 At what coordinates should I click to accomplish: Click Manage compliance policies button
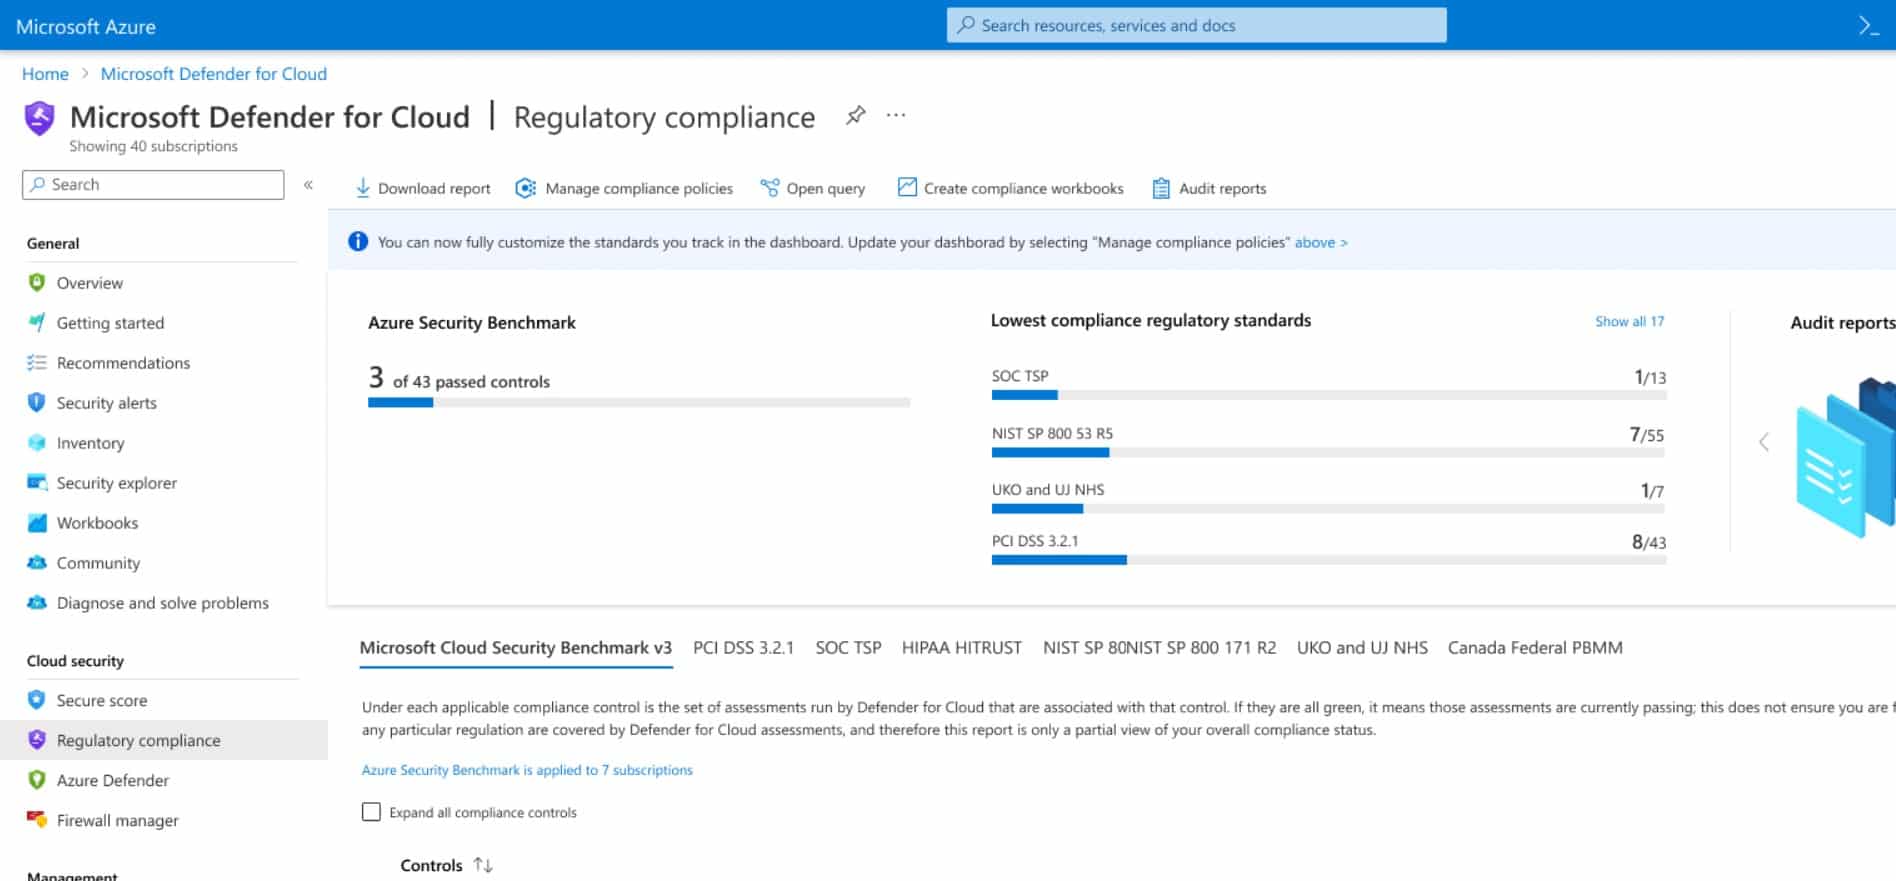point(624,188)
